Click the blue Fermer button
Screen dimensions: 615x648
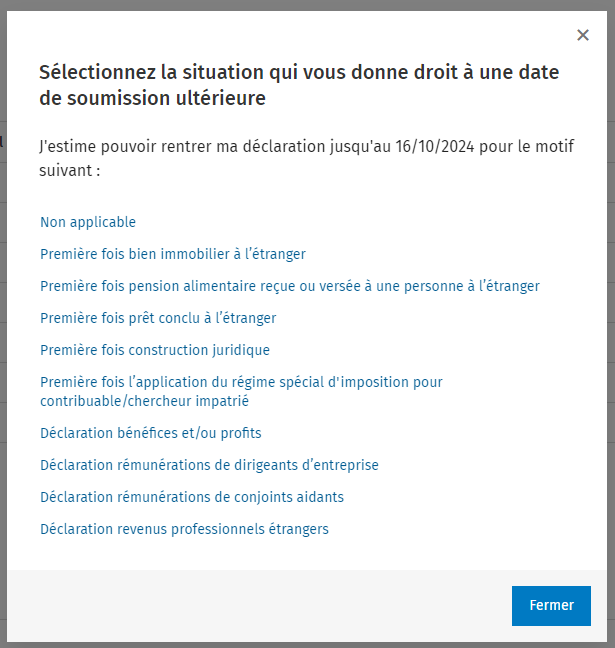[x=551, y=605]
